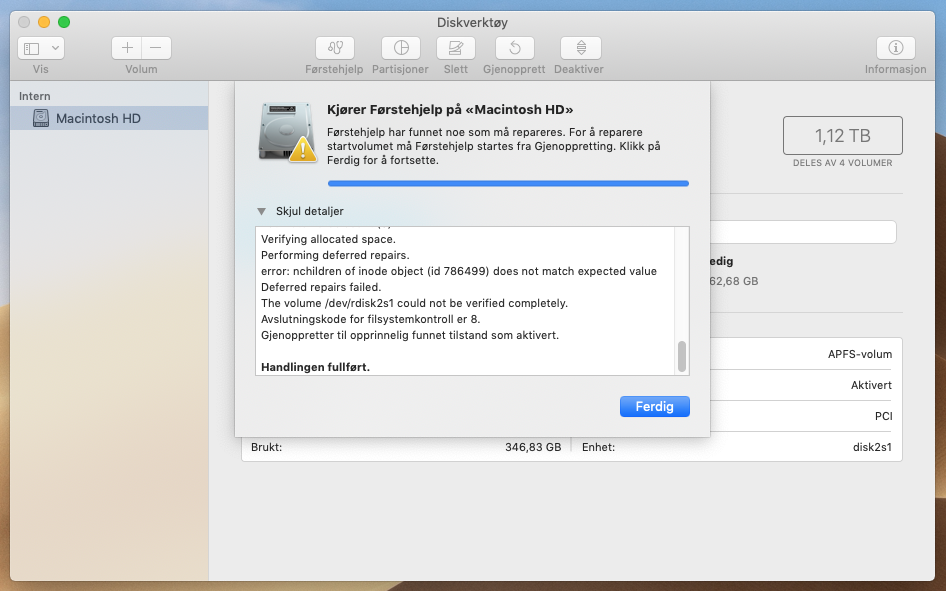
Task: Show disk Informasjon with the info icon
Action: click(x=895, y=48)
